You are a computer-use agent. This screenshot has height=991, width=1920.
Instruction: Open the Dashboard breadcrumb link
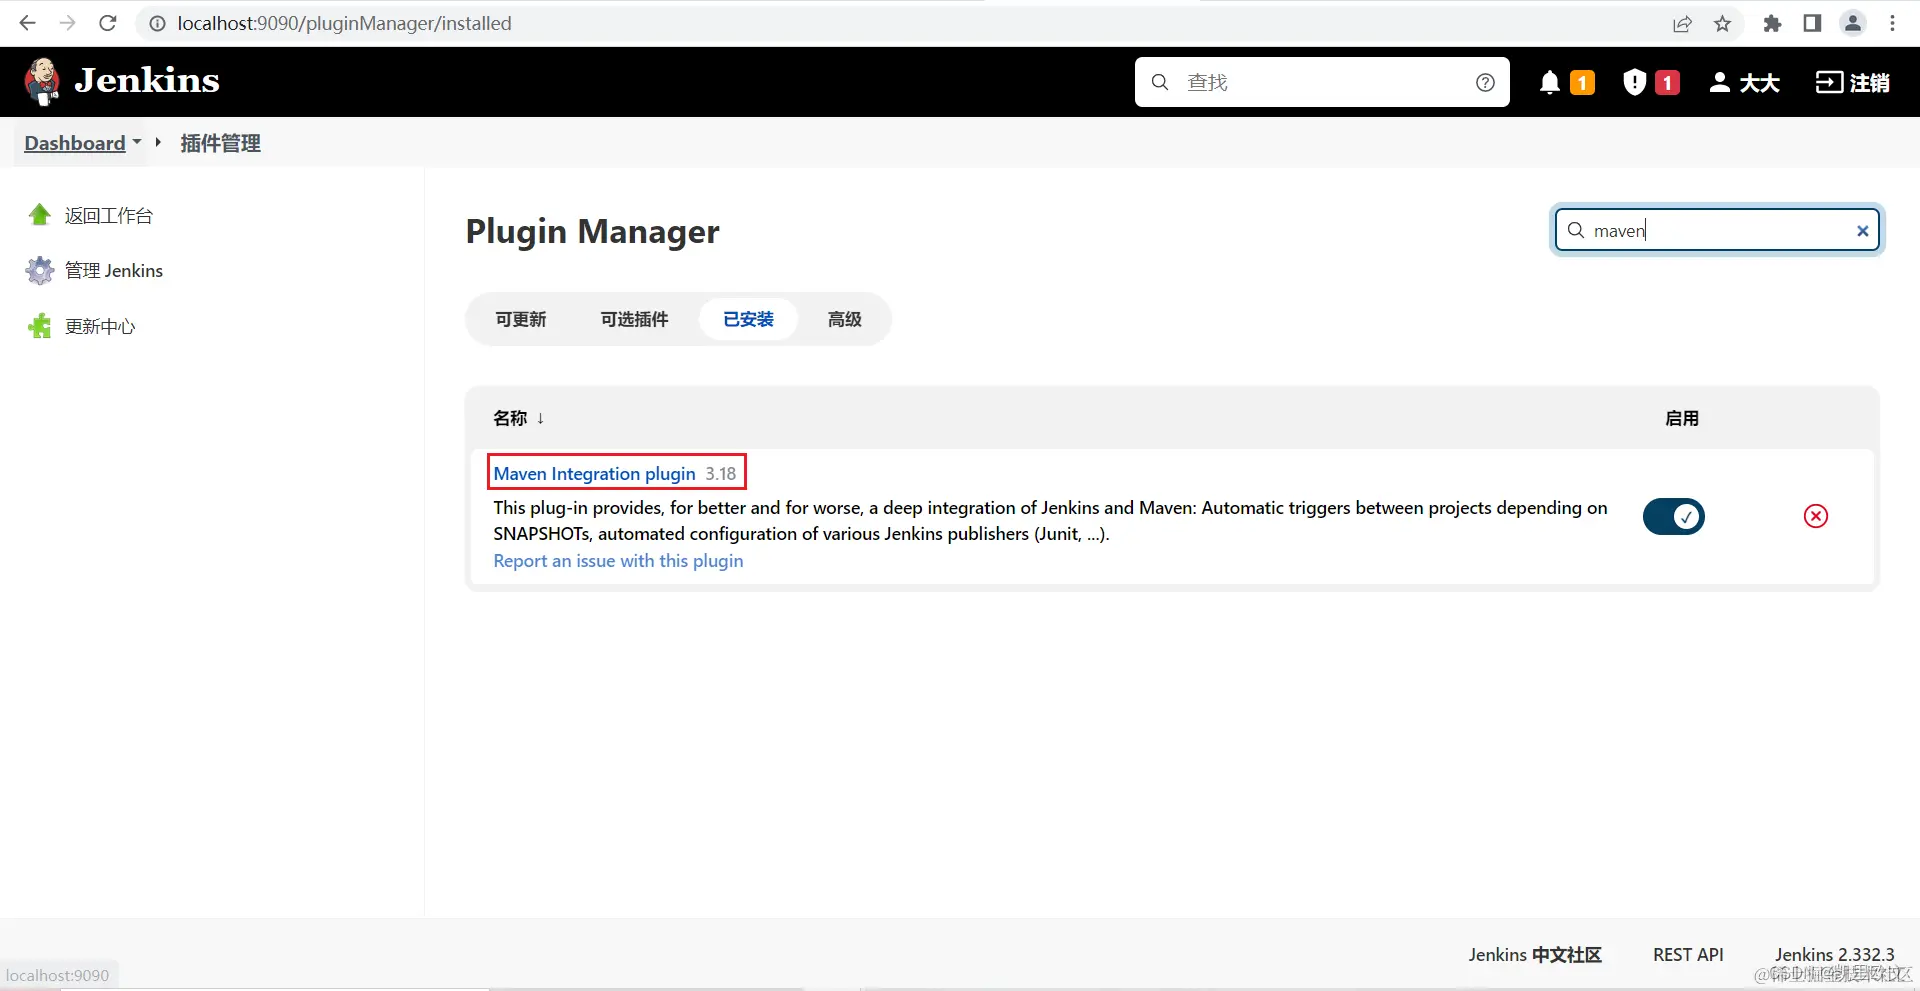click(x=75, y=143)
